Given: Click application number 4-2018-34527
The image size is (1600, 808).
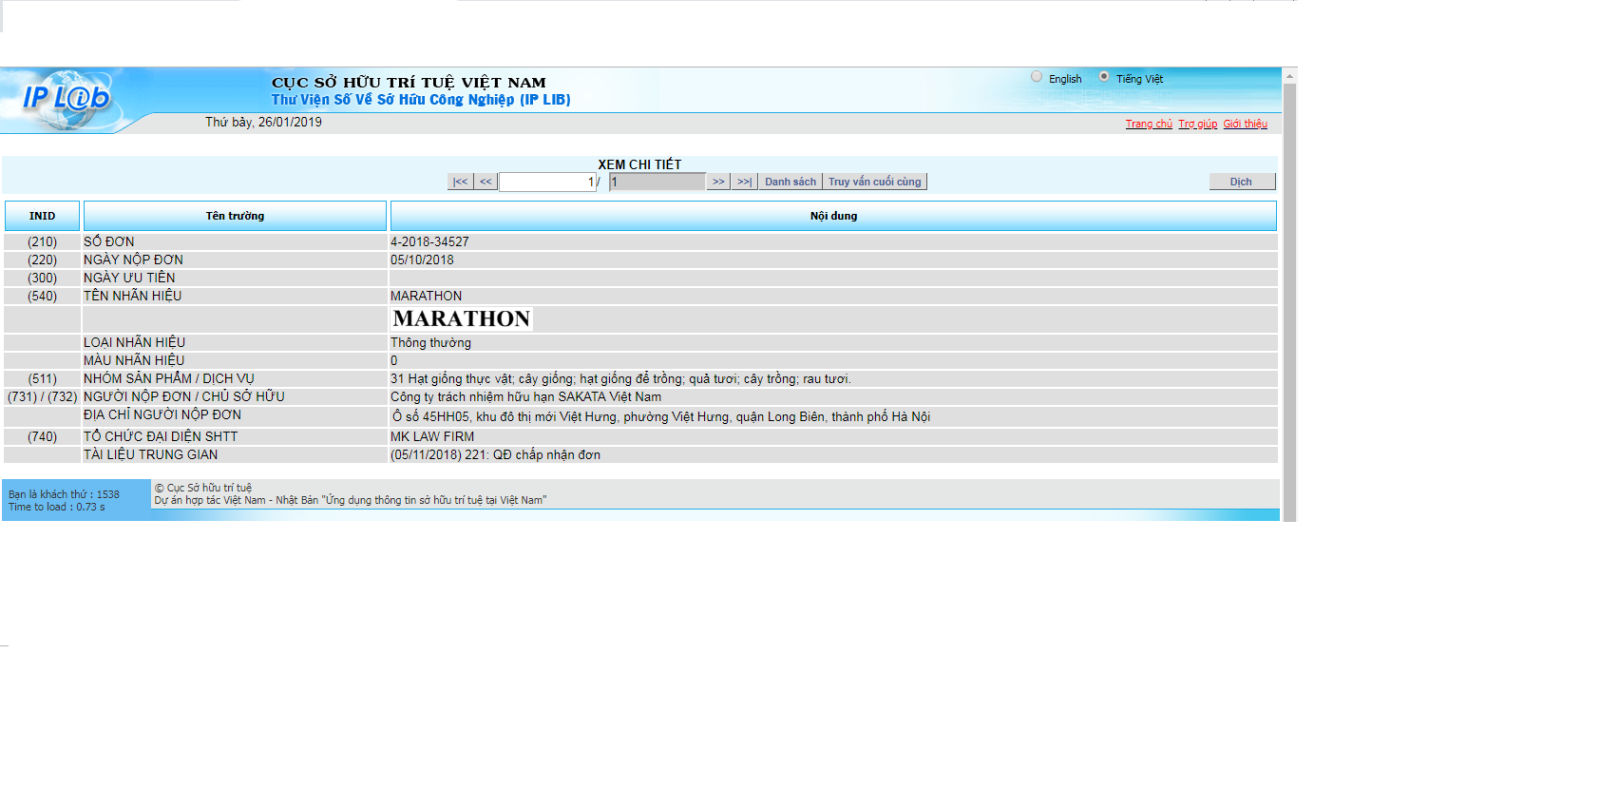Looking at the screenshot, I should [430, 242].
